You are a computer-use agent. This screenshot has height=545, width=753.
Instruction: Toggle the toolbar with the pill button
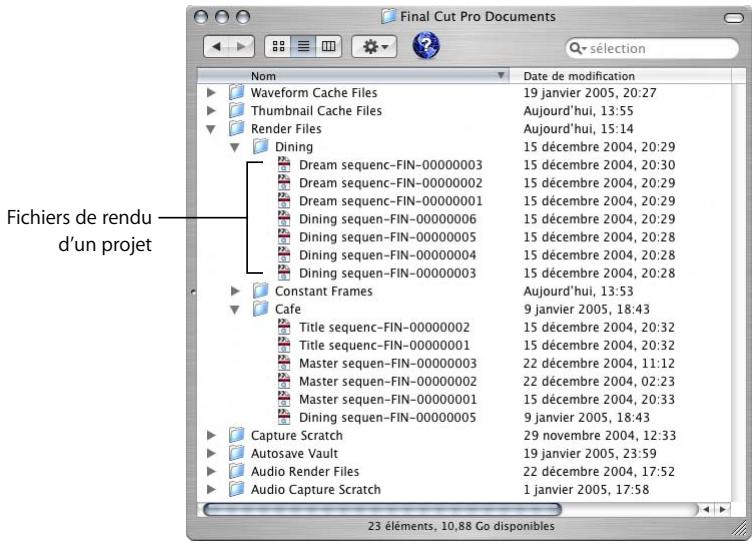pos(733,18)
